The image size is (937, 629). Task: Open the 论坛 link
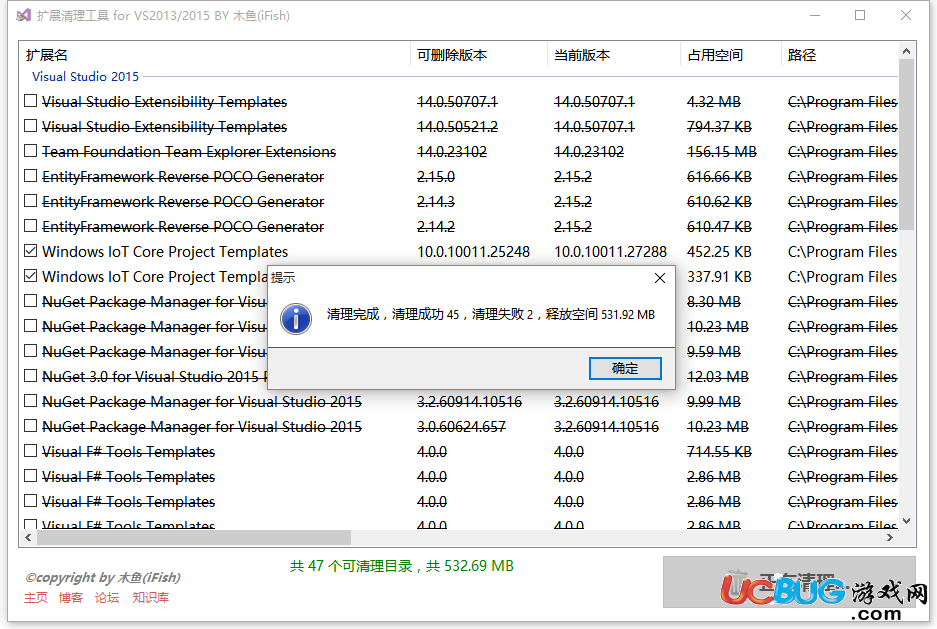click(107, 597)
